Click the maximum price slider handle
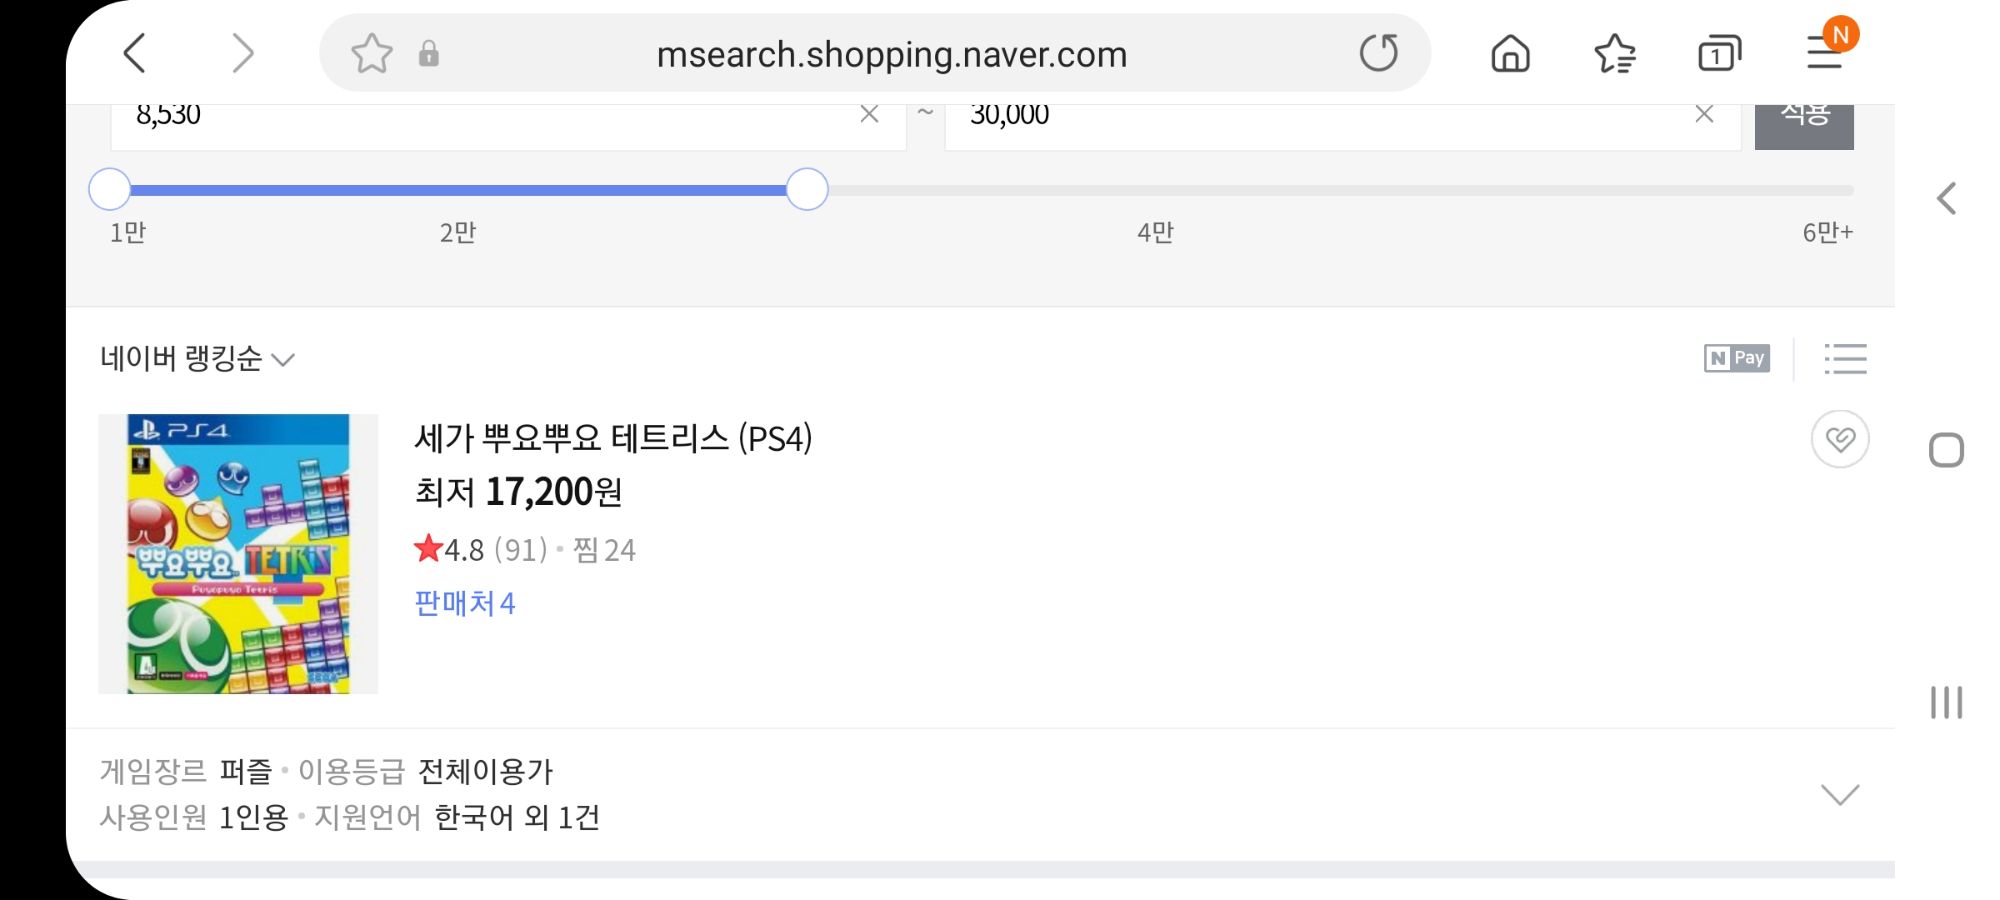Image resolution: width=2000 pixels, height=900 pixels. (x=807, y=189)
